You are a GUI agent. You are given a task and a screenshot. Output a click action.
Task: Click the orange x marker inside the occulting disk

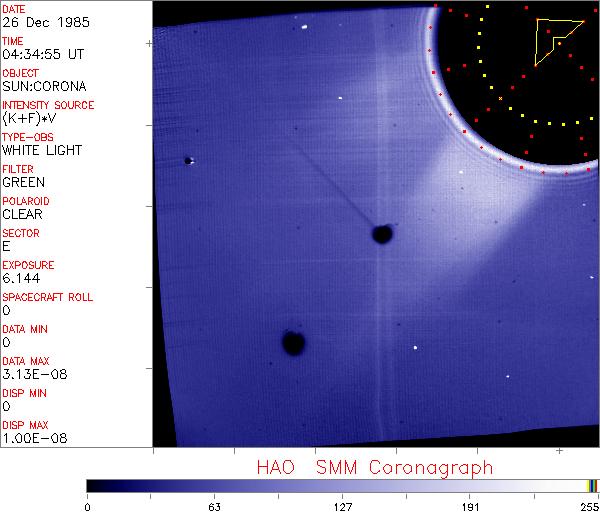[501, 99]
